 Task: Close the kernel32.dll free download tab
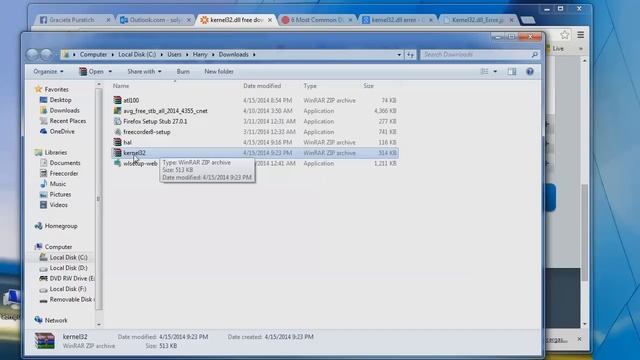(x=270, y=20)
